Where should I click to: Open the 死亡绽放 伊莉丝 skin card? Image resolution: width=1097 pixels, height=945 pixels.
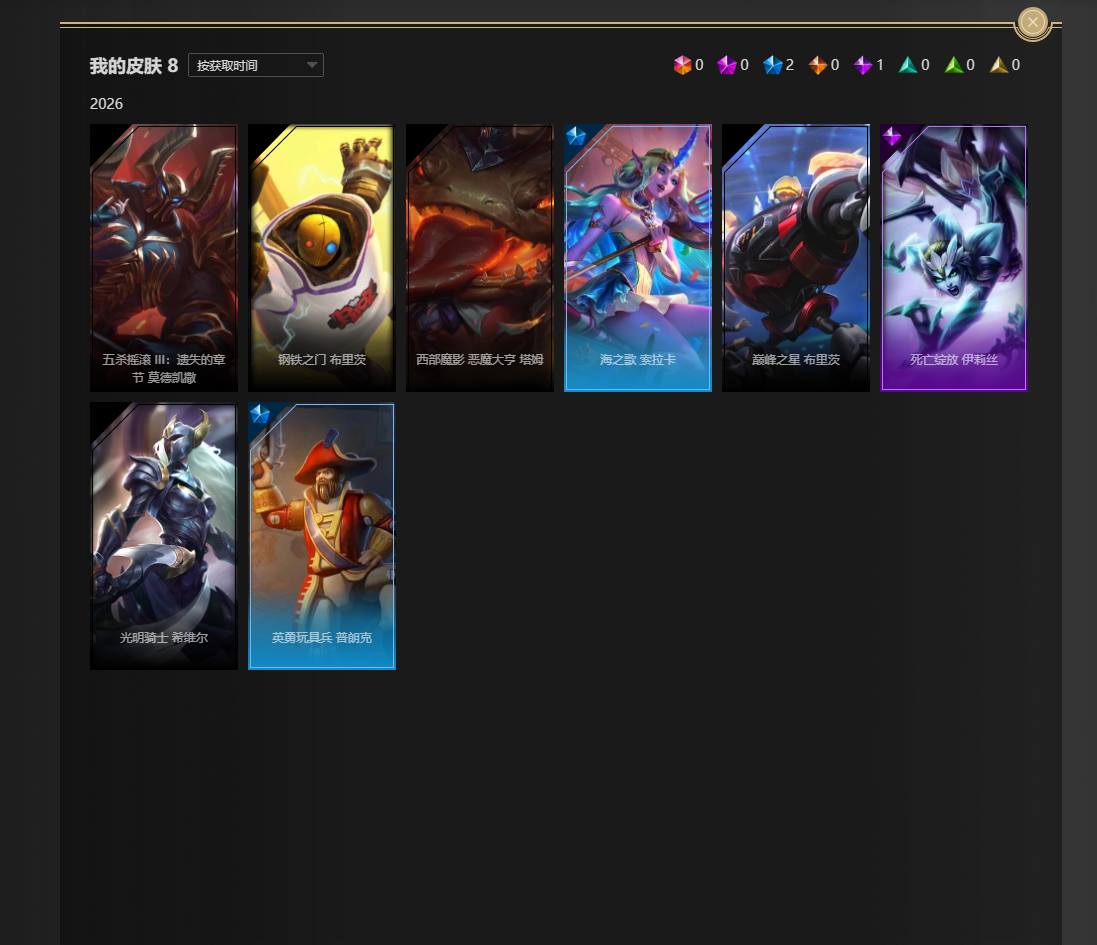pos(954,257)
